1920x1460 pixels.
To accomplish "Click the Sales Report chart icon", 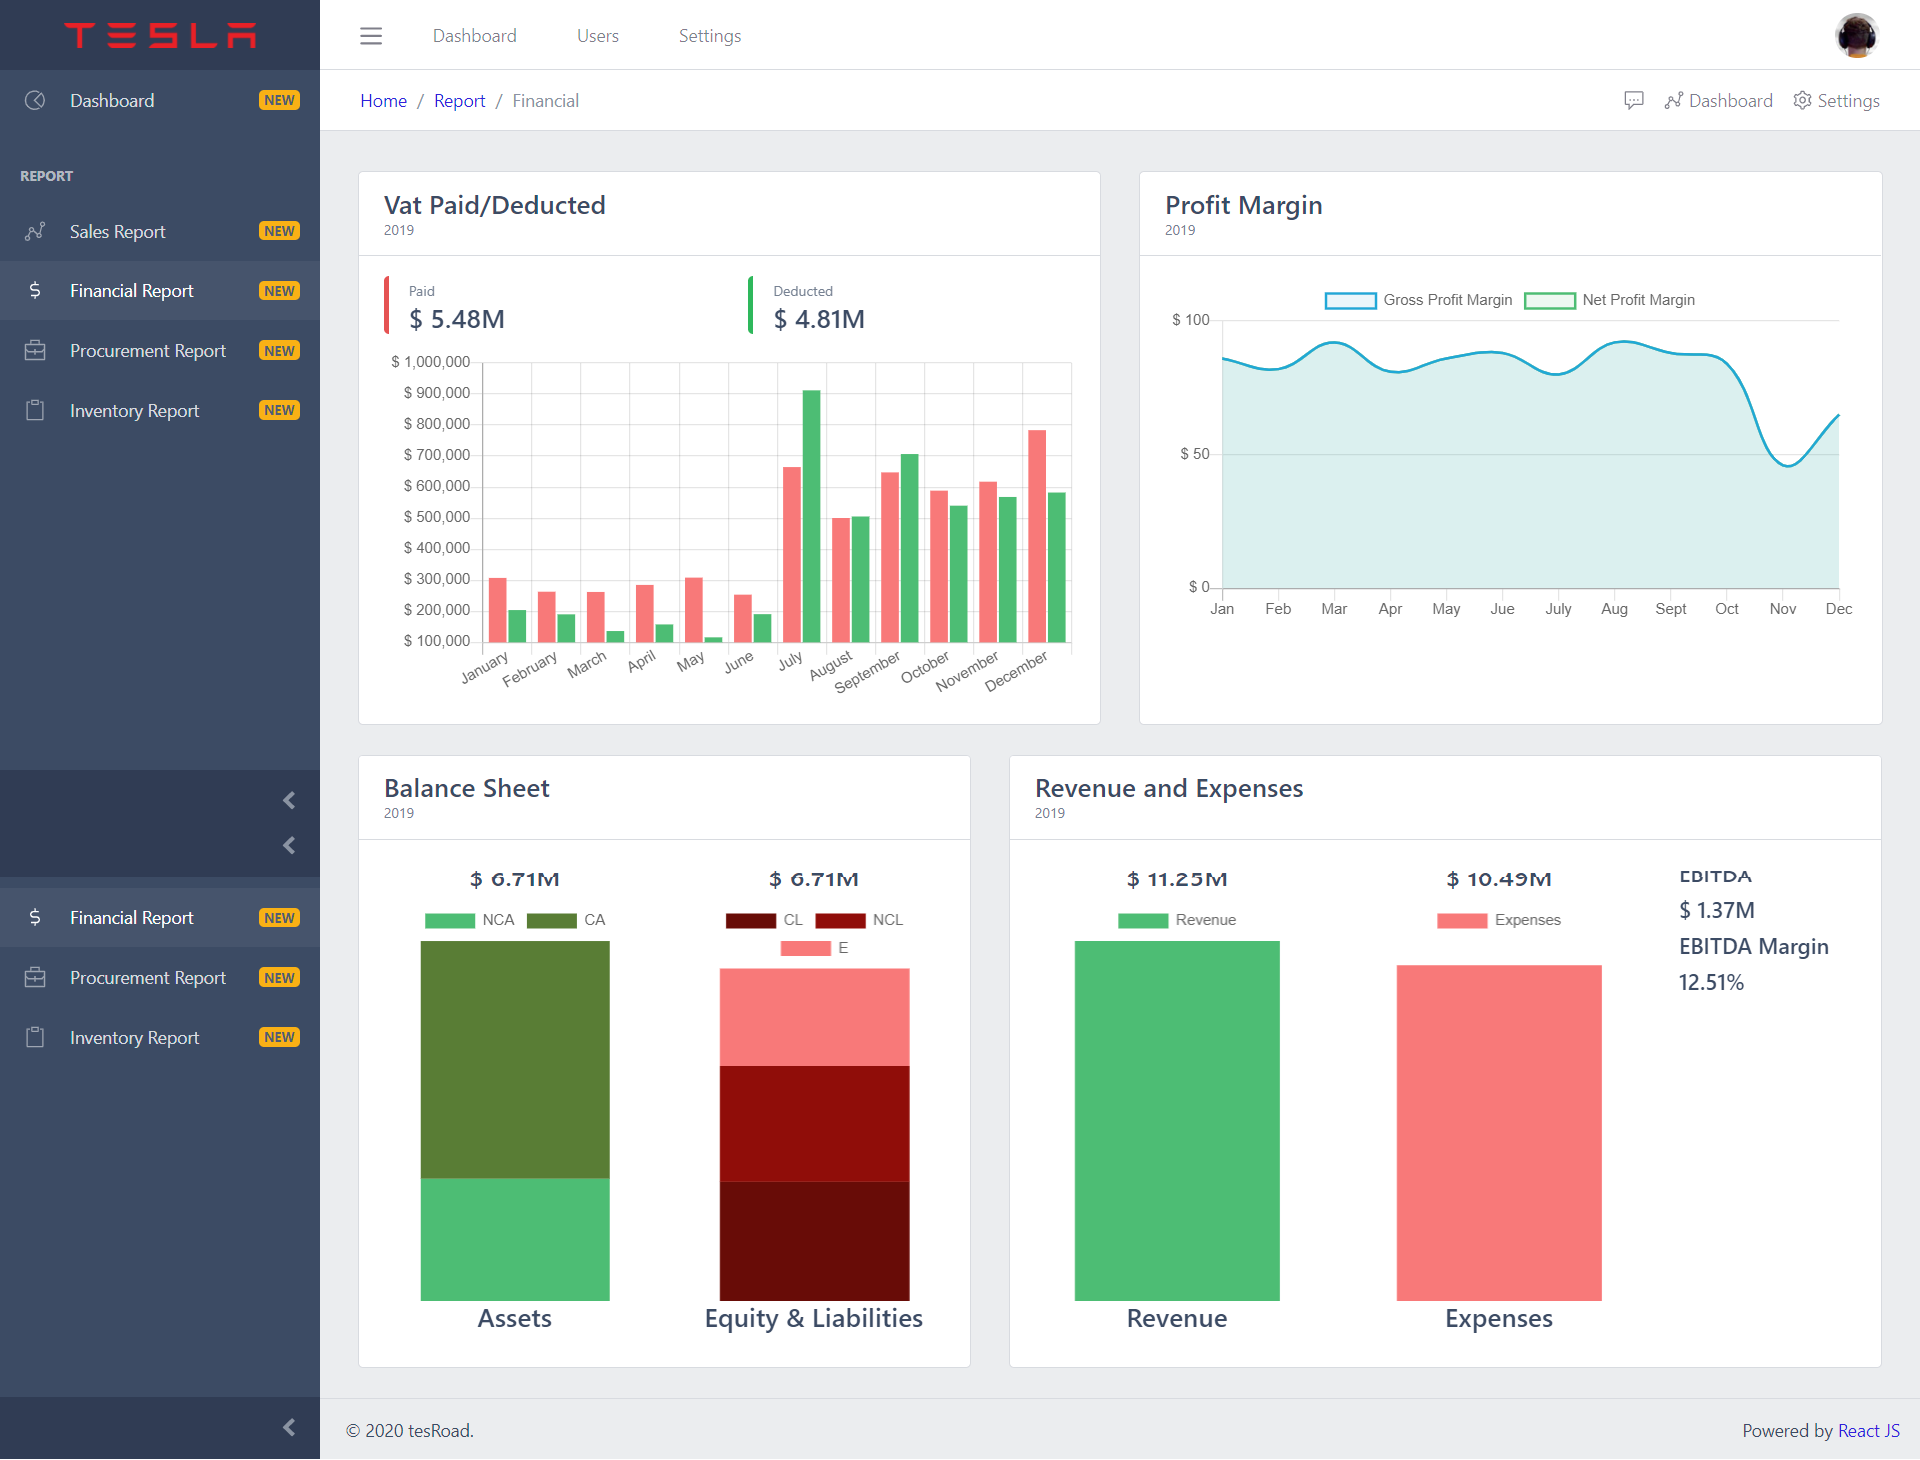I will tap(35, 231).
